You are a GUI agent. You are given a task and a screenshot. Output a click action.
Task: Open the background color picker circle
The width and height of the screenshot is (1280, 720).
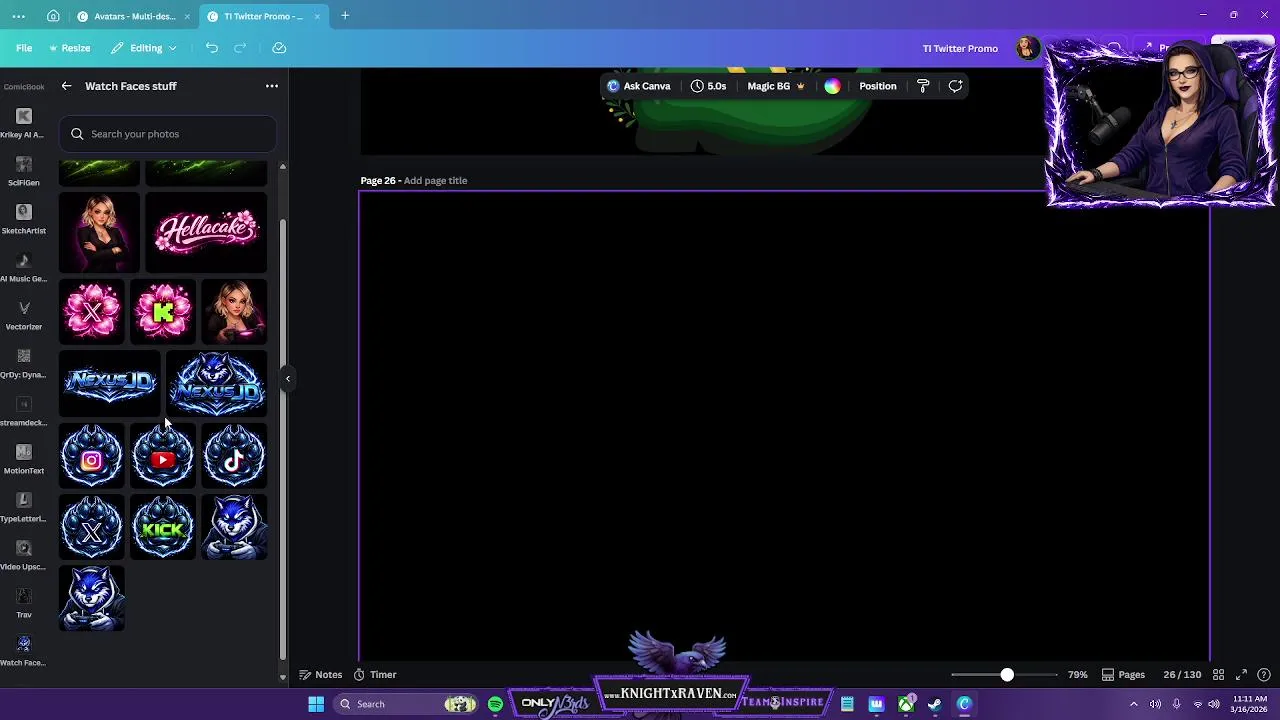point(832,86)
